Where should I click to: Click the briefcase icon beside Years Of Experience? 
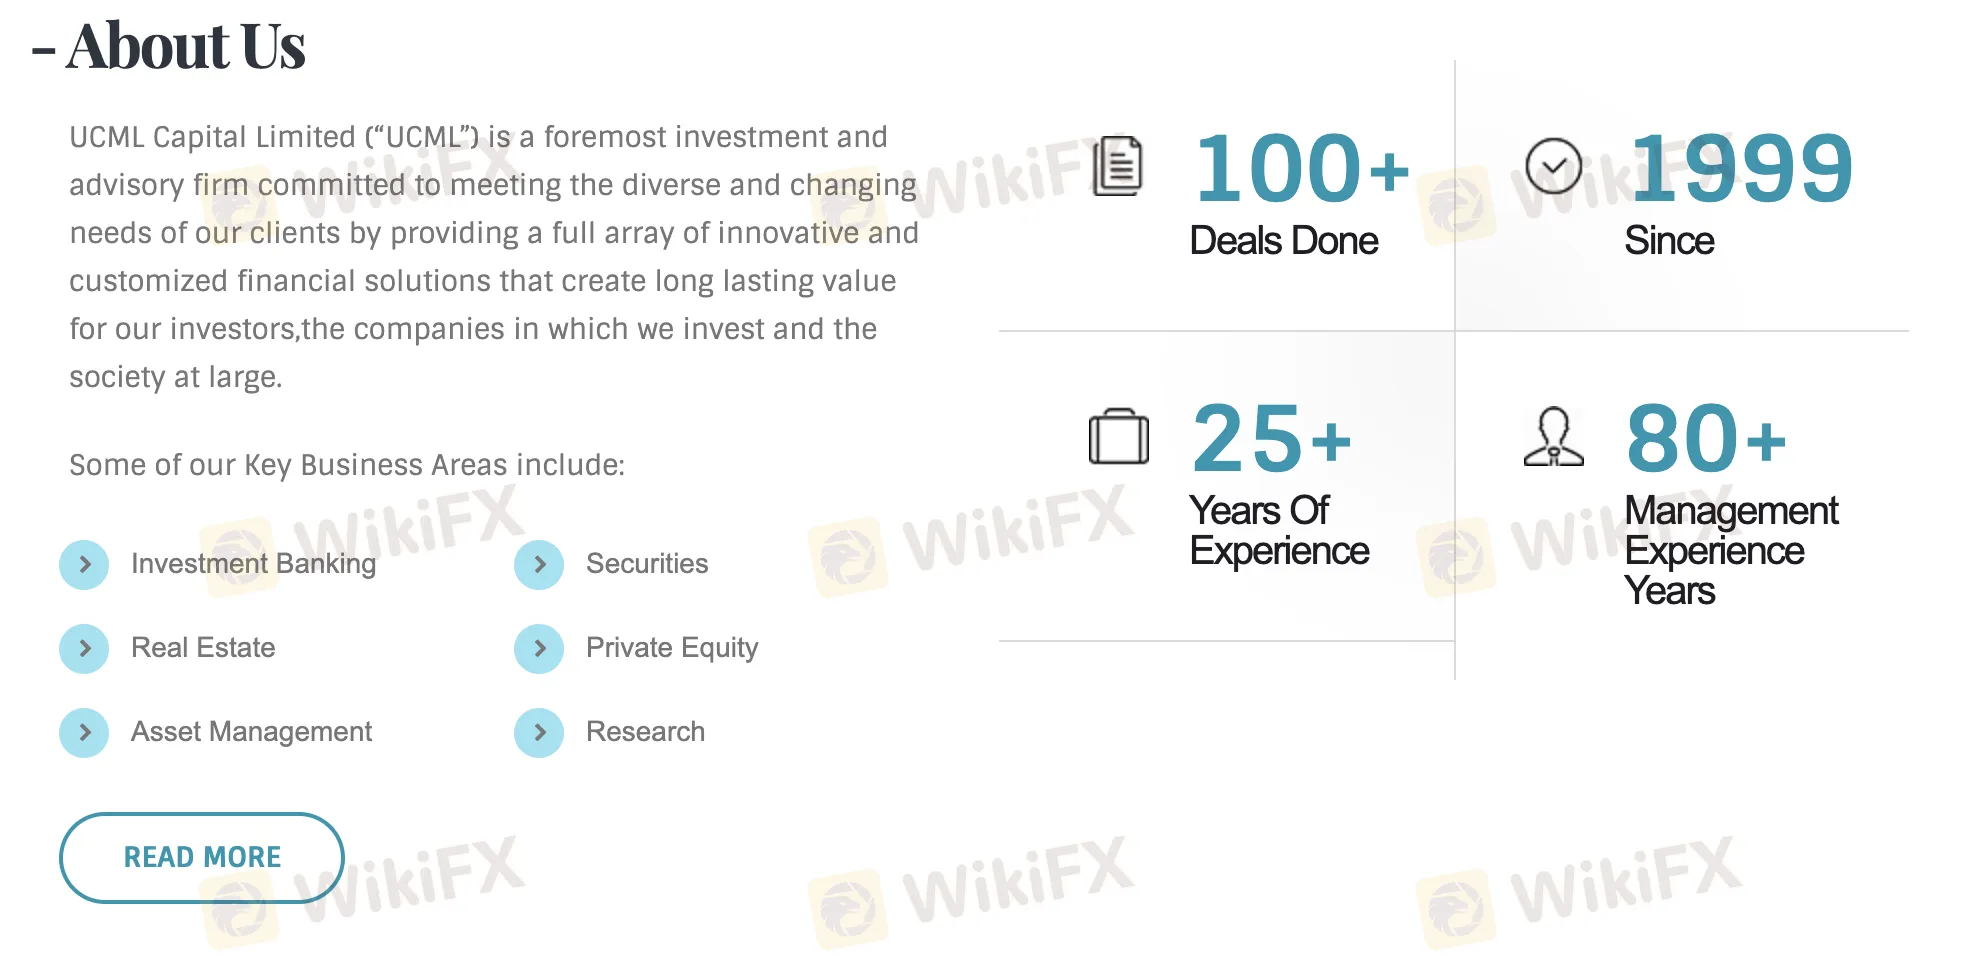pyautogui.click(x=1118, y=437)
